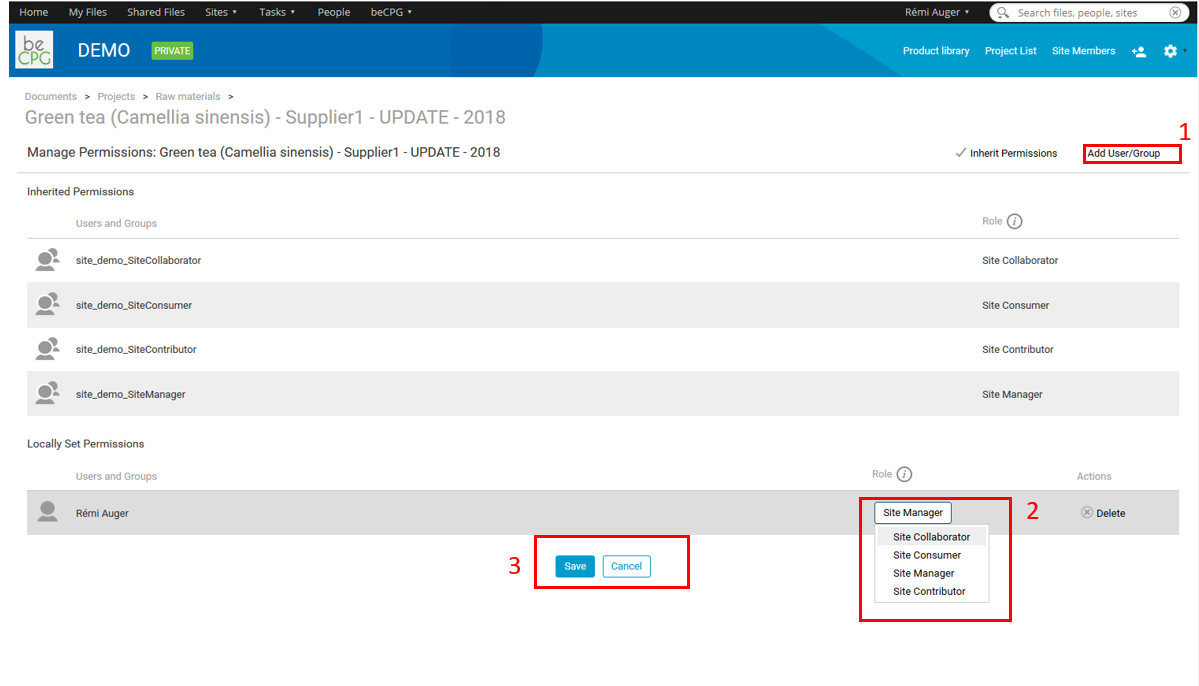Click info icon next to local Role header
Screen dimensions: 1199x686
(904, 474)
